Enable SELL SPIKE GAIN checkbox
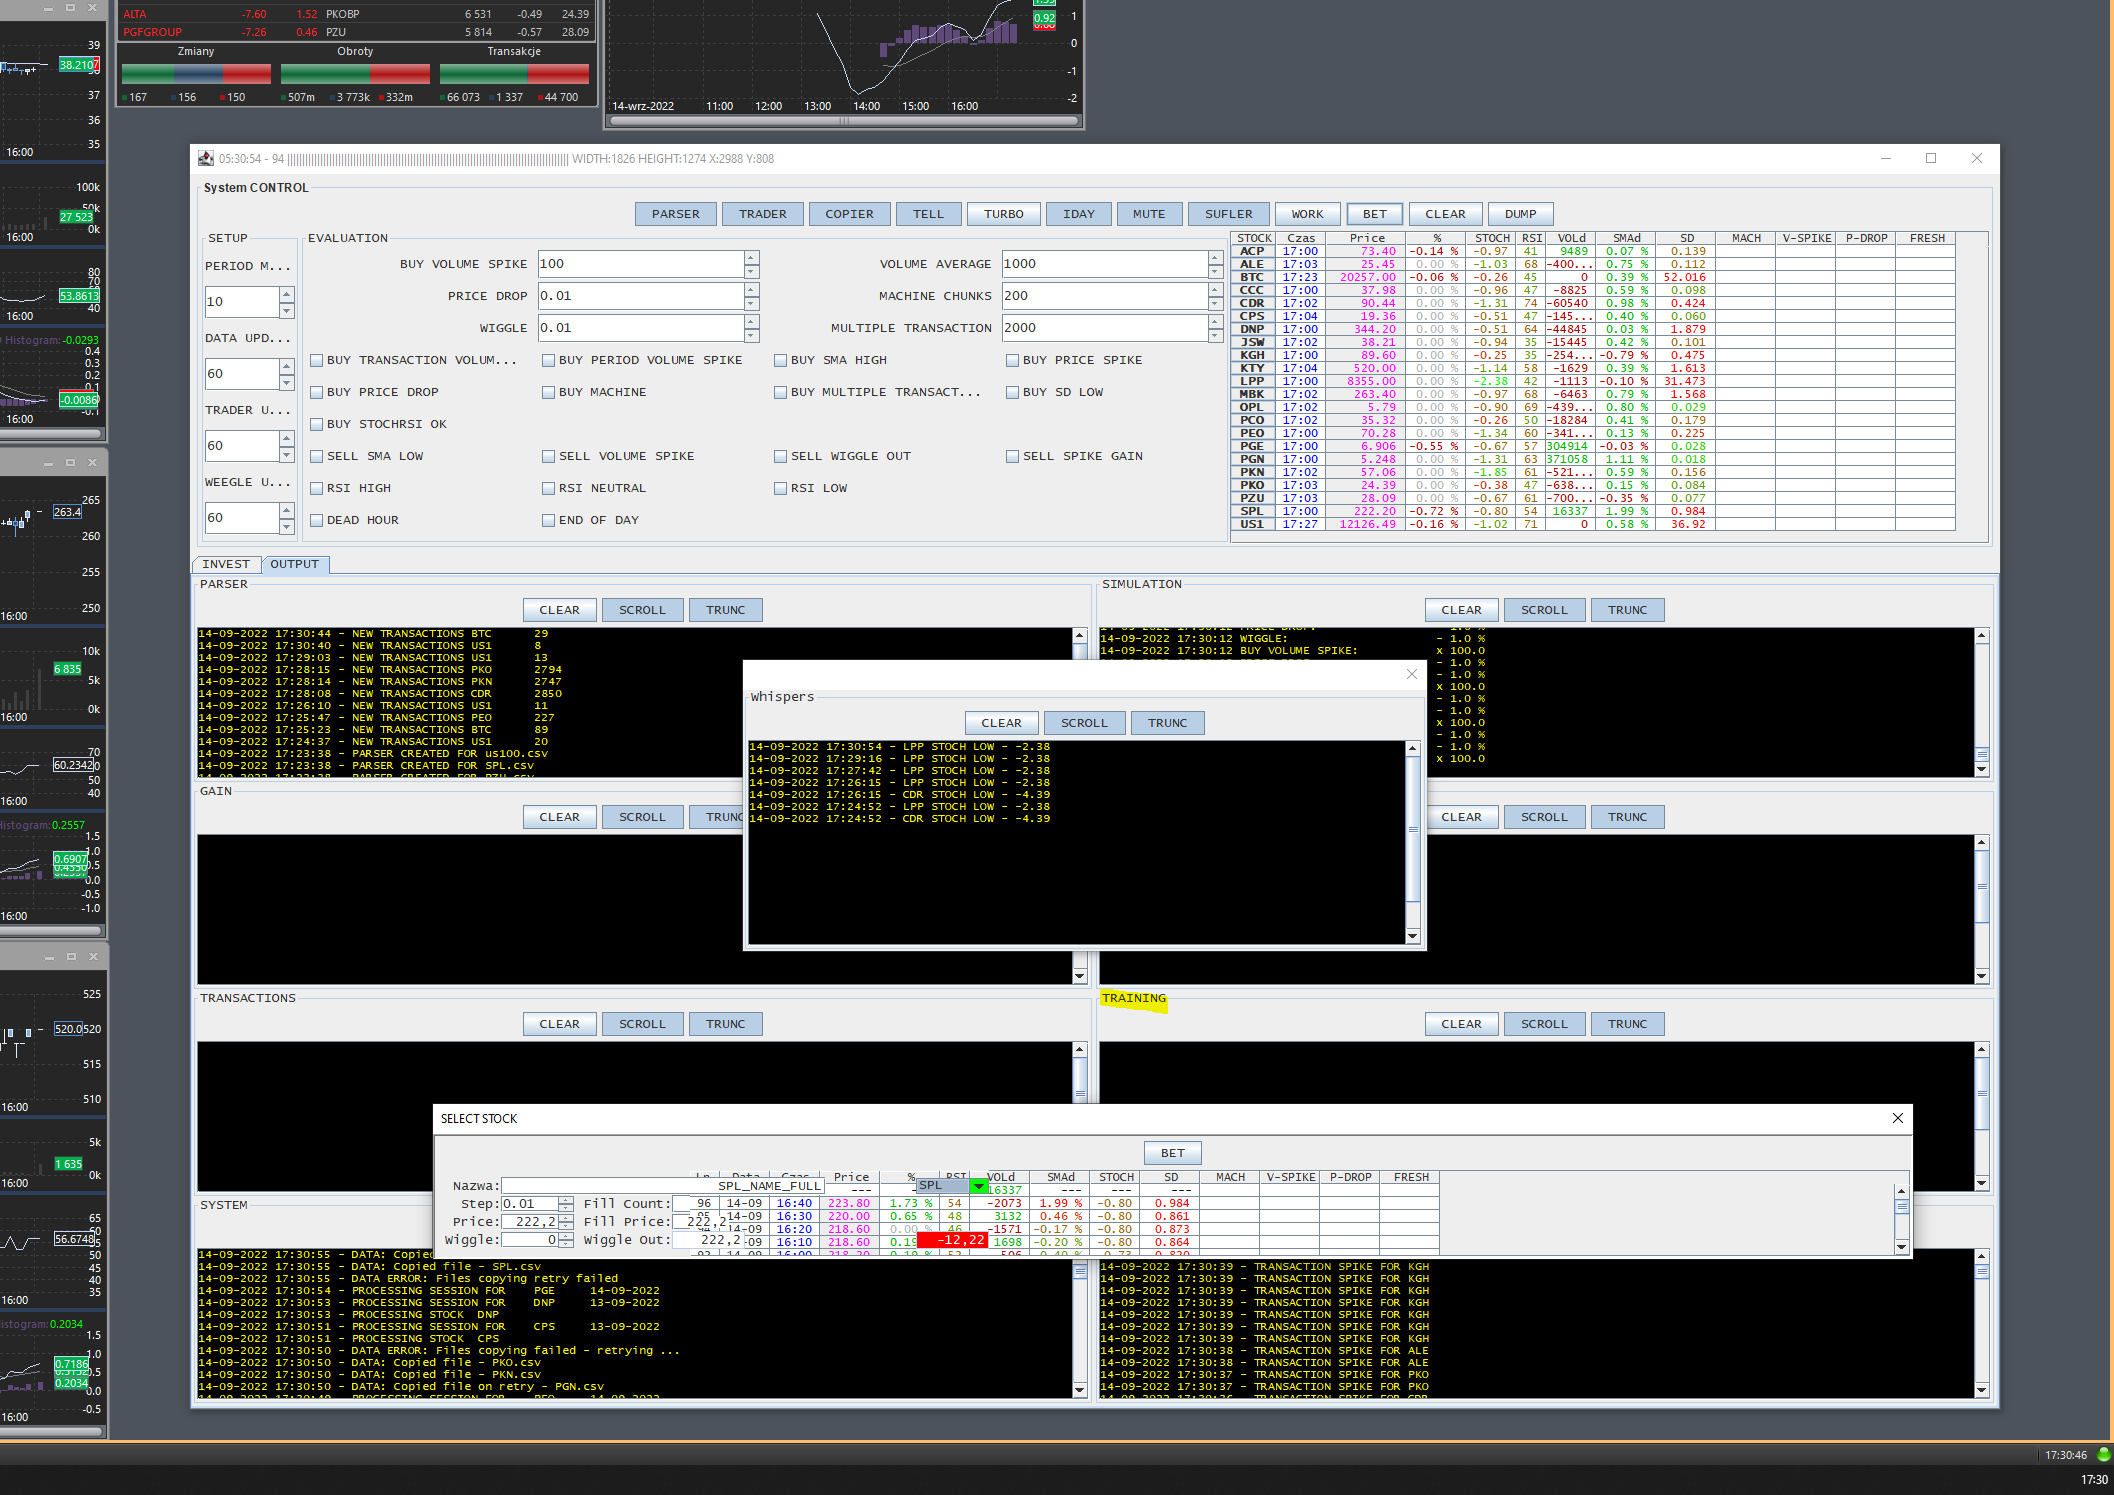Screen dimensions: 2114x1495 click(x=1012, y=456)
